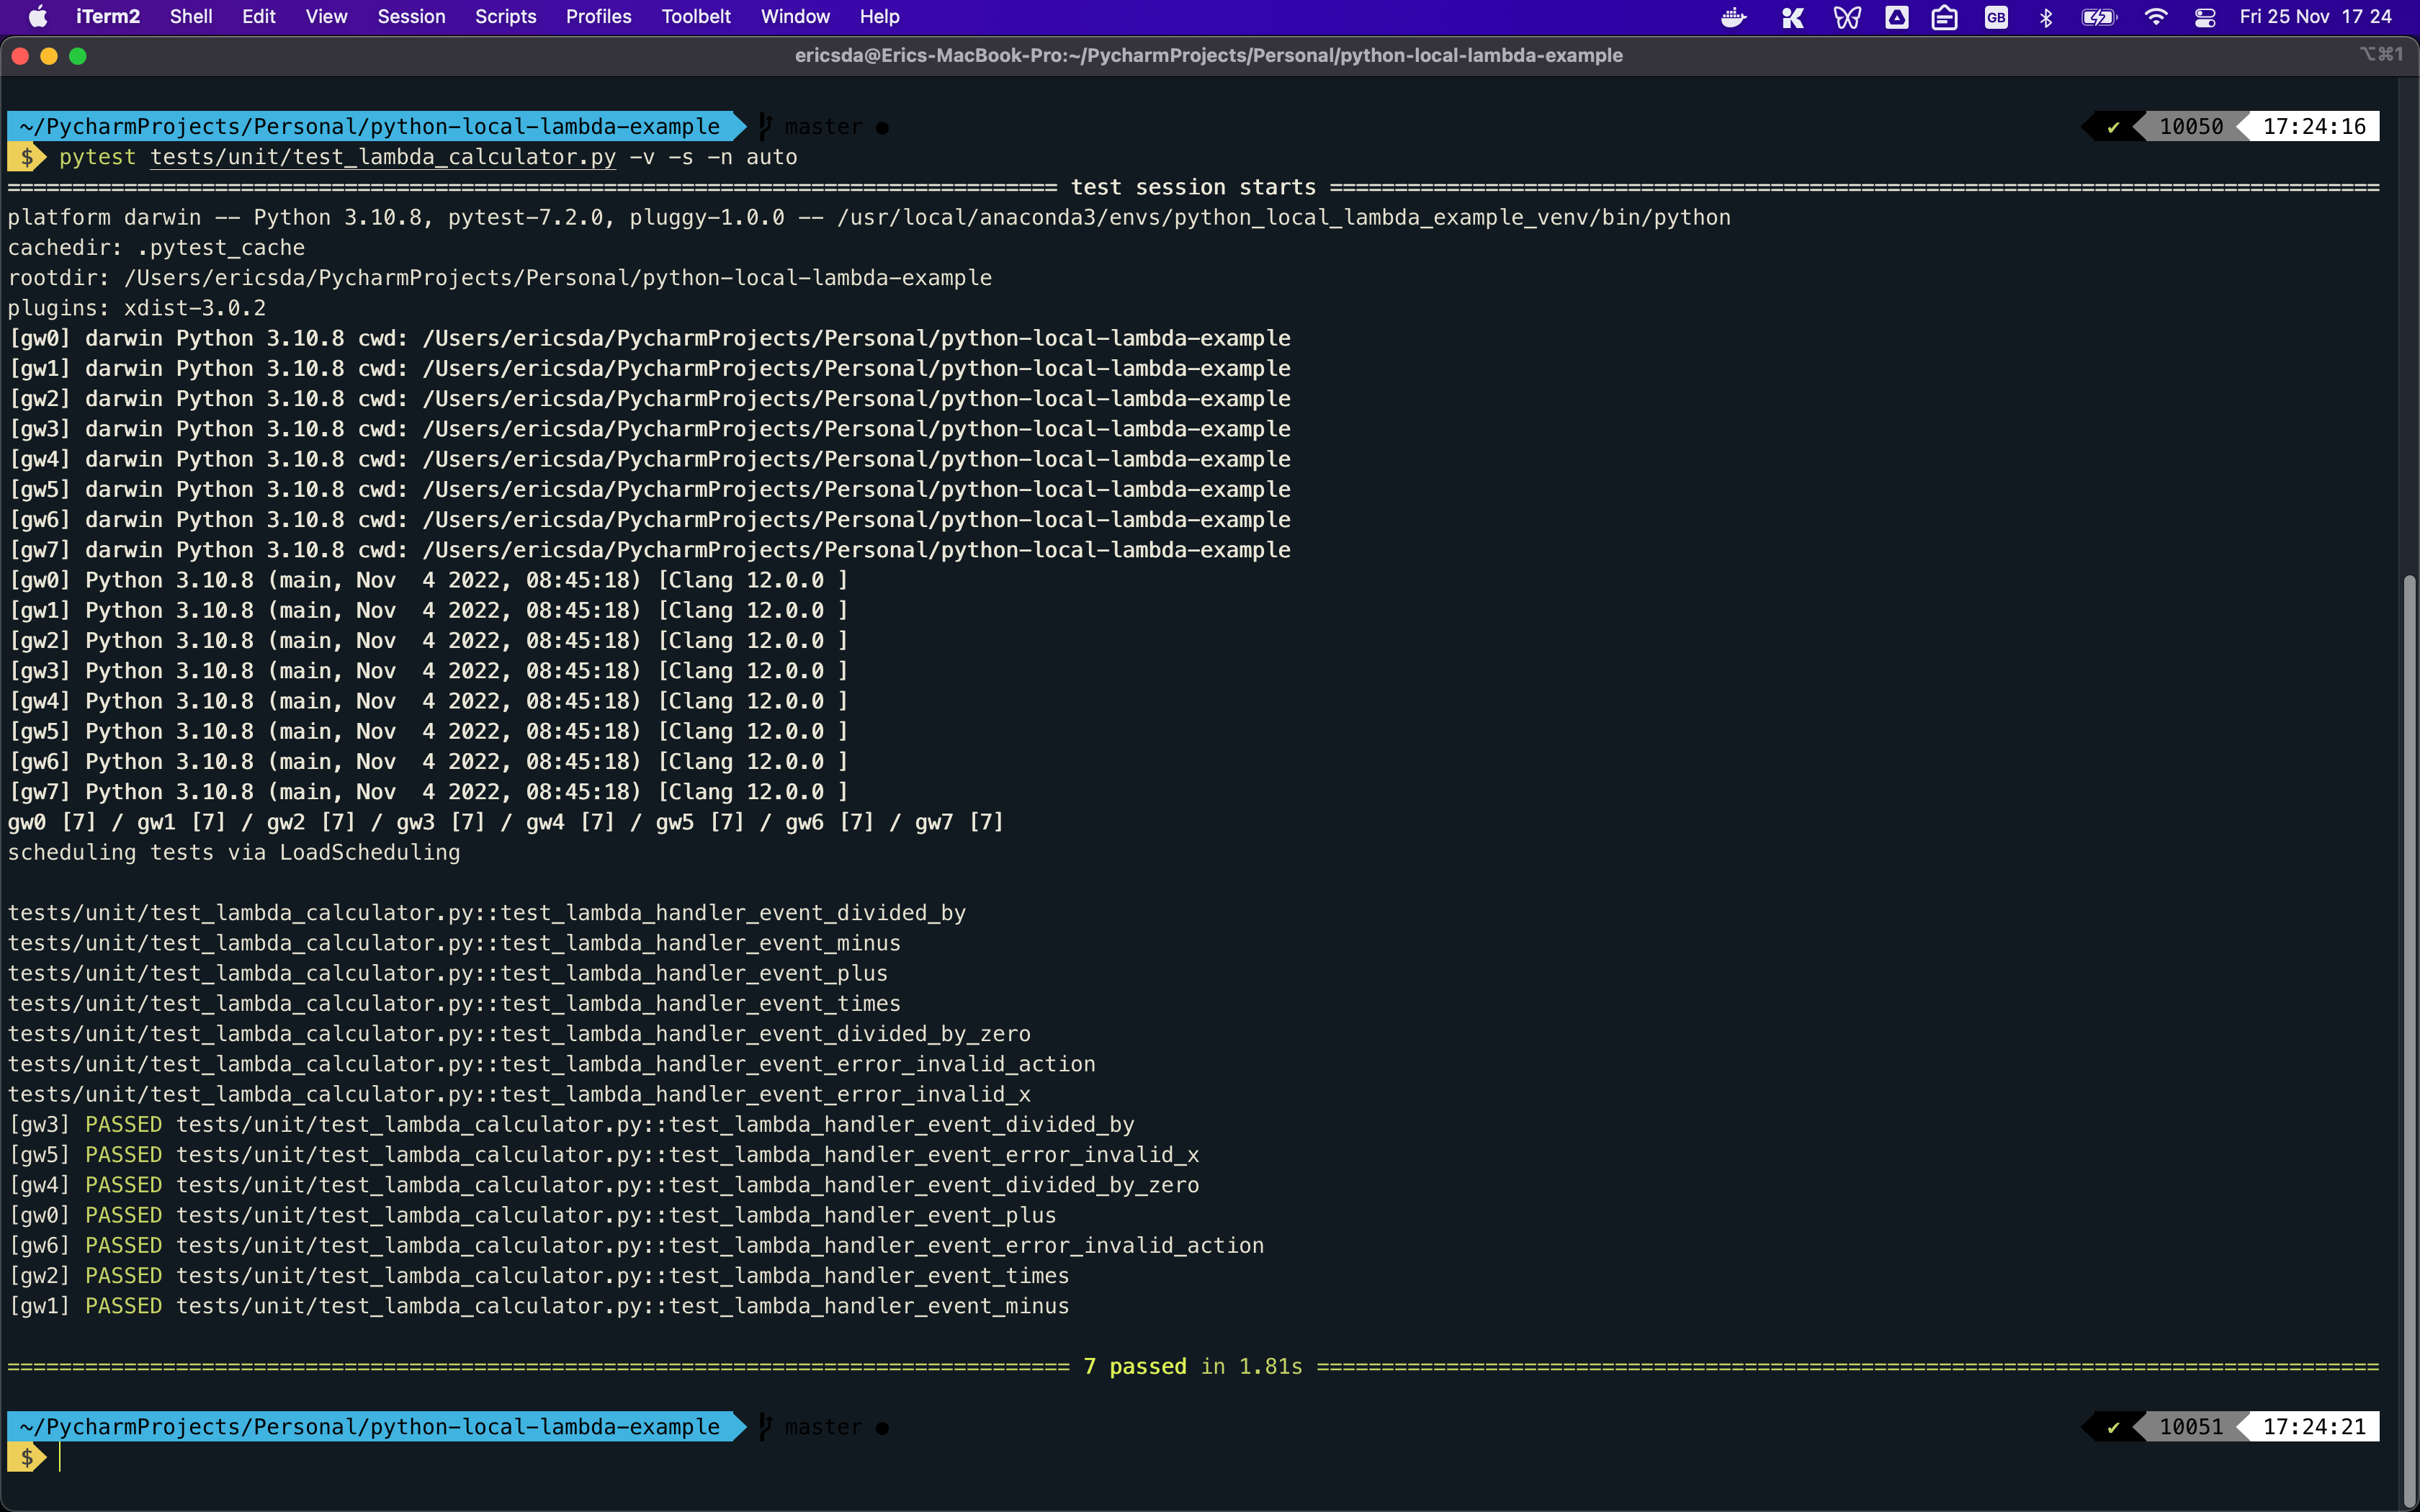Open the butterfly app menu bar icon
The height and width of the screenshot is (1512, 2420).
1847,17
